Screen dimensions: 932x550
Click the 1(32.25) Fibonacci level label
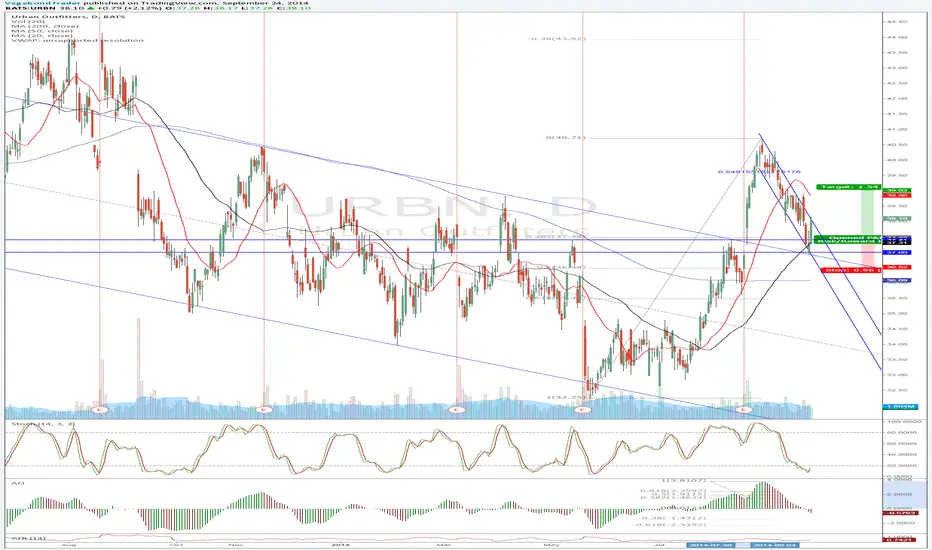pyautogui.click(x=566, y=398)
